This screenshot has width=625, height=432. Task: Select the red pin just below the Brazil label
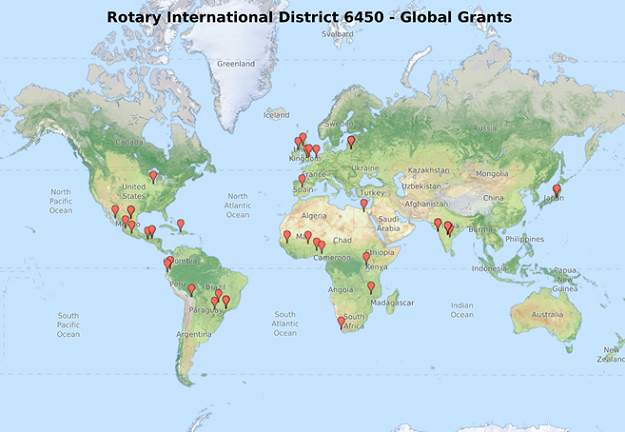(x=218, y=295)
